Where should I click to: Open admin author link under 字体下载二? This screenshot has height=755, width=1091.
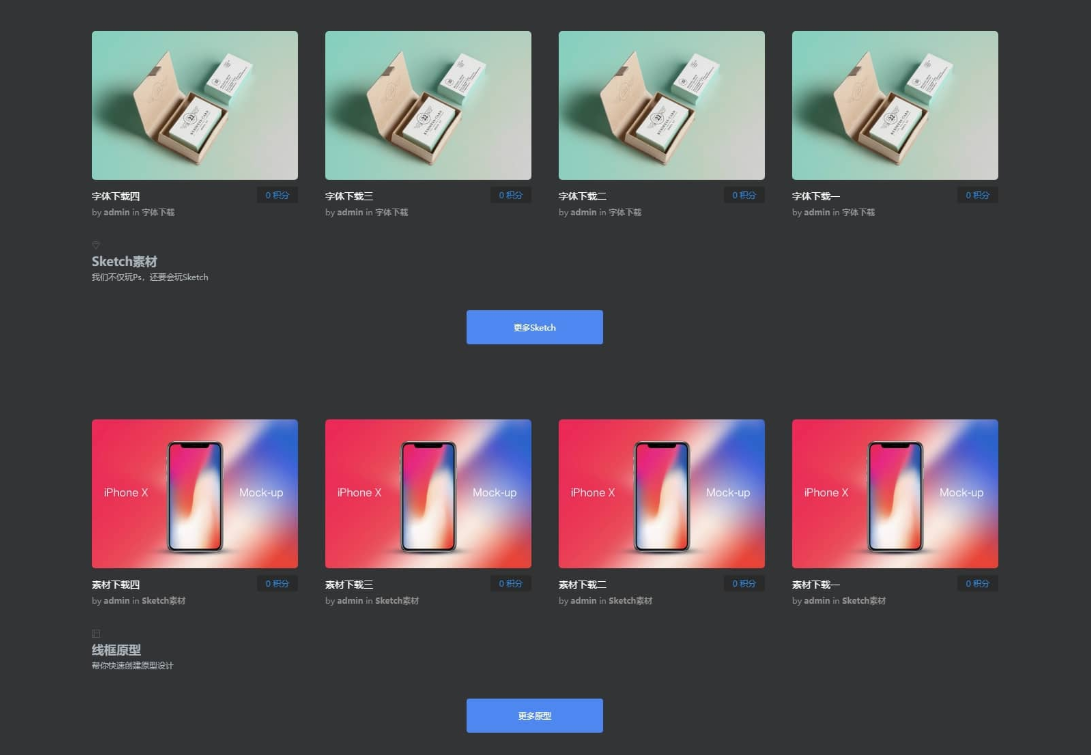click(x=583, y=212)
